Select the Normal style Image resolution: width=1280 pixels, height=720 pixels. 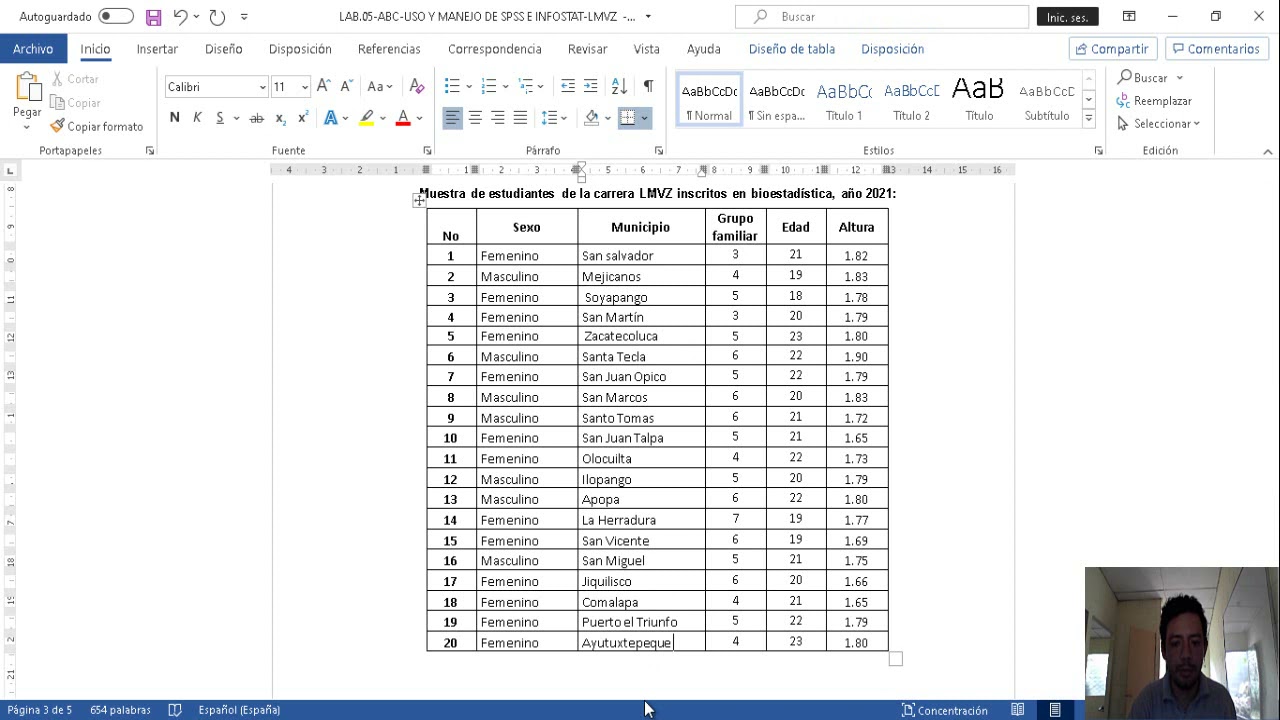[709, 100]
